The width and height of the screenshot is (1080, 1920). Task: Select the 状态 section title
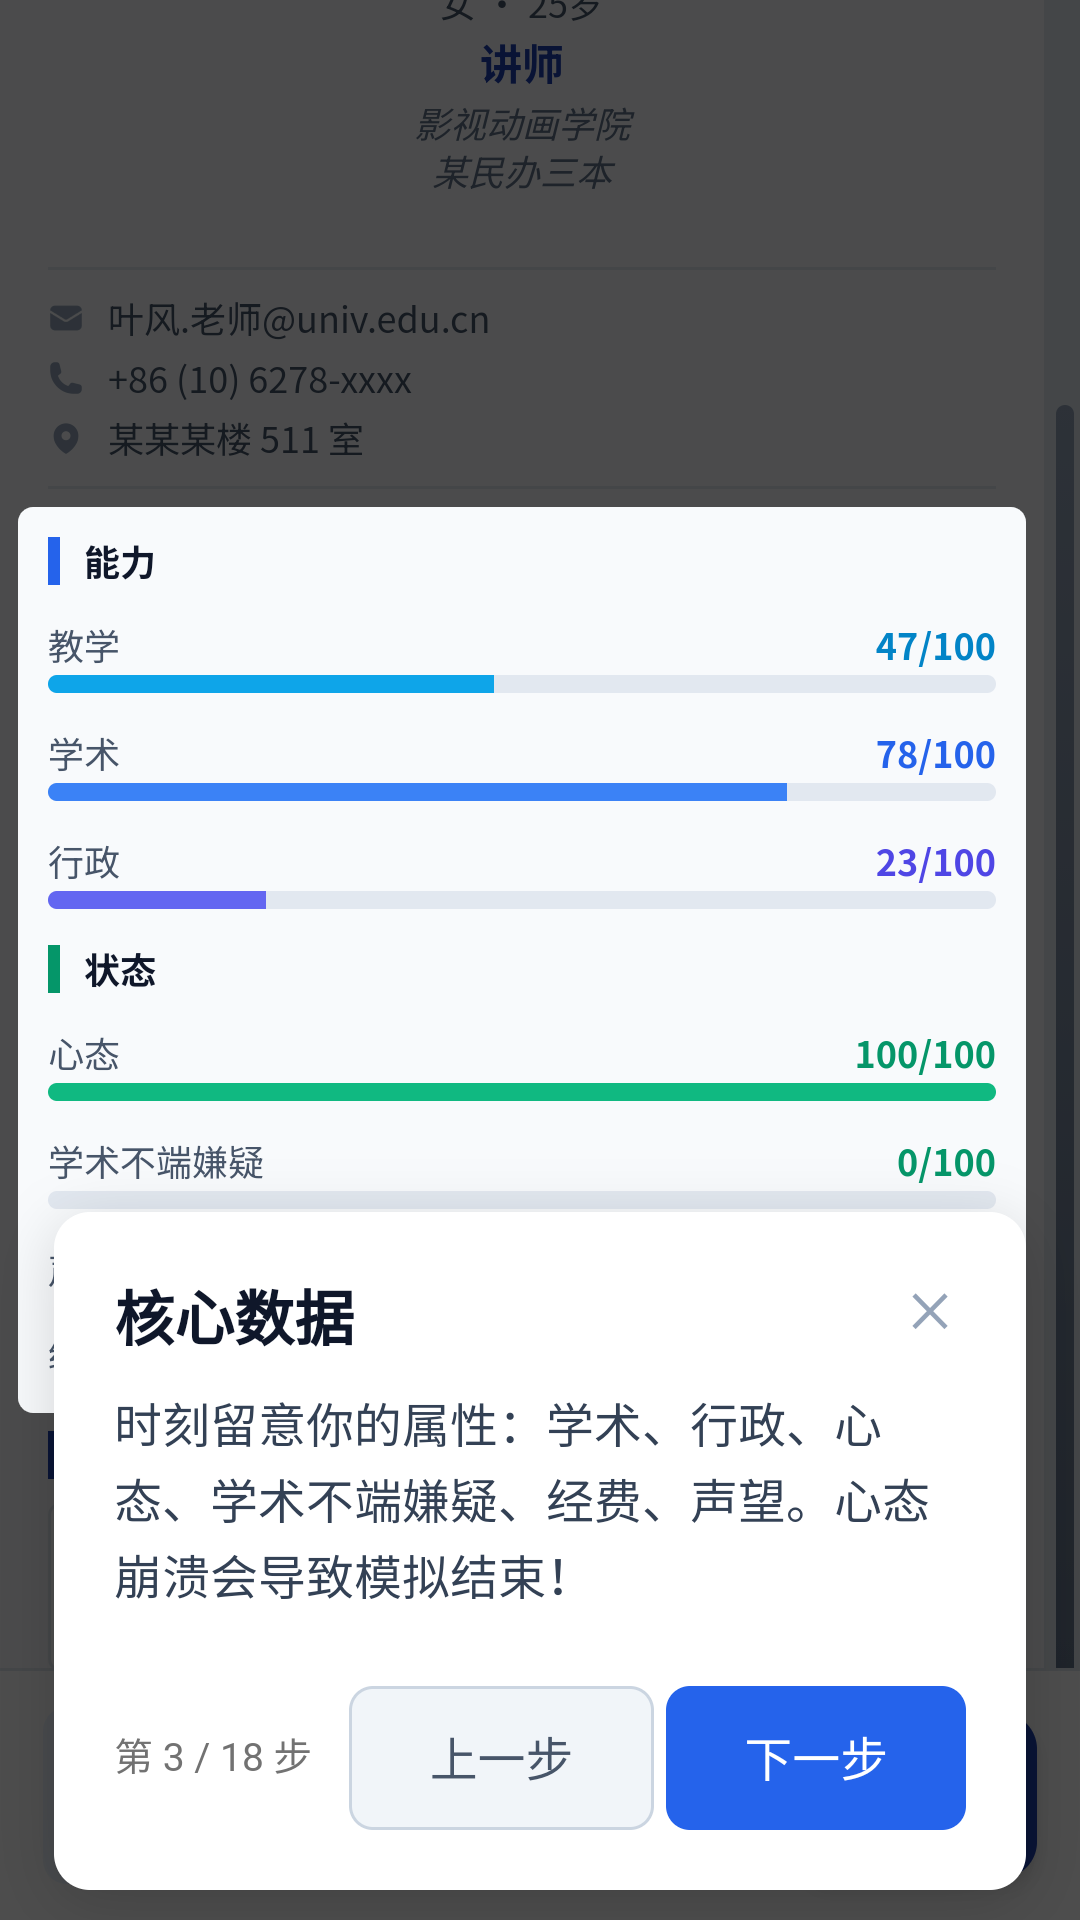pos(118,970)
